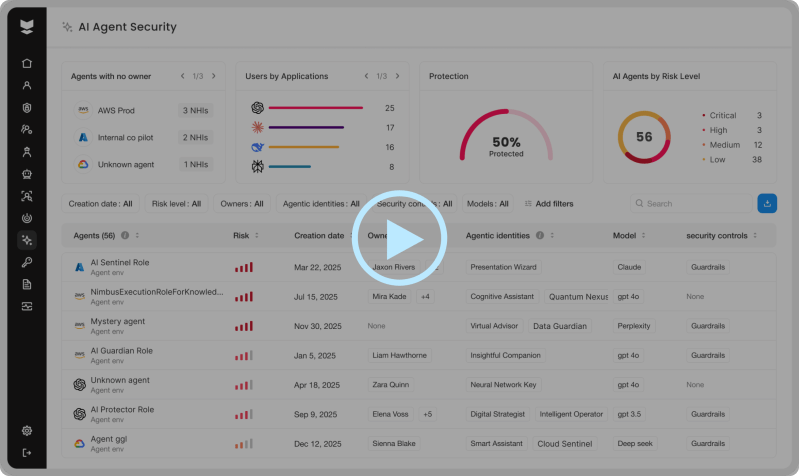Click the Cloud Sentinel identity tag

point(565,443)
